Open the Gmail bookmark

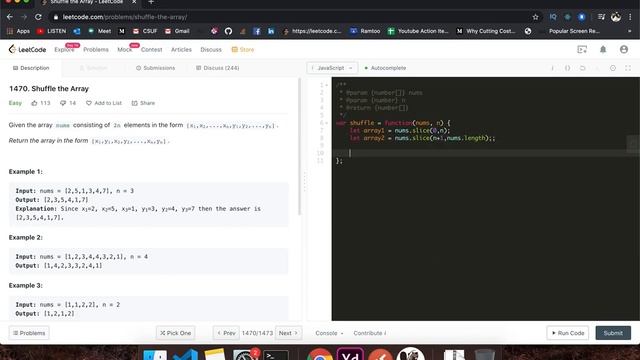coord(177,31)
